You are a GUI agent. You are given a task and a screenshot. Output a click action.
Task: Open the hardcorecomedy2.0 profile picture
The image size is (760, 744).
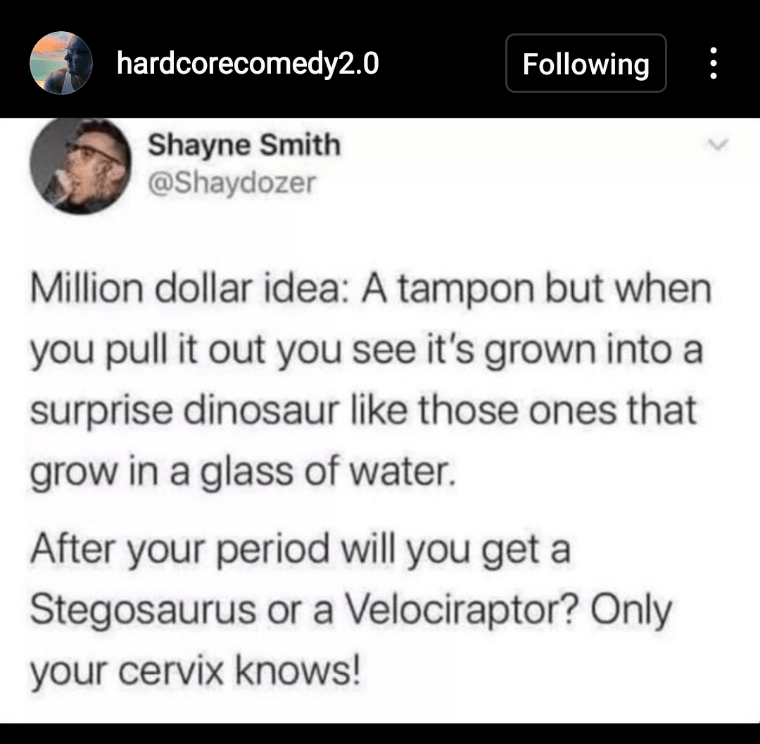pos(61,63)
